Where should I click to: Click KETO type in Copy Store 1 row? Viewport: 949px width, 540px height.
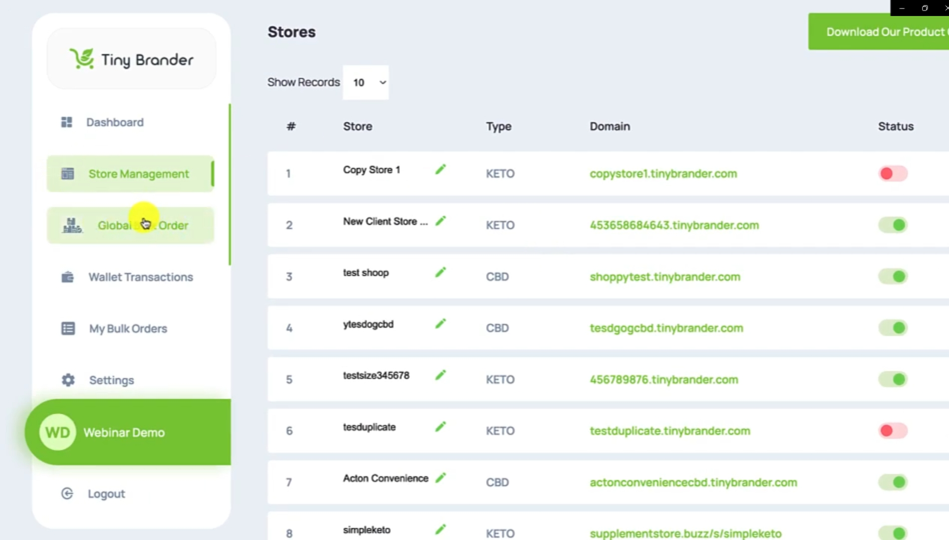coord(500,174)
